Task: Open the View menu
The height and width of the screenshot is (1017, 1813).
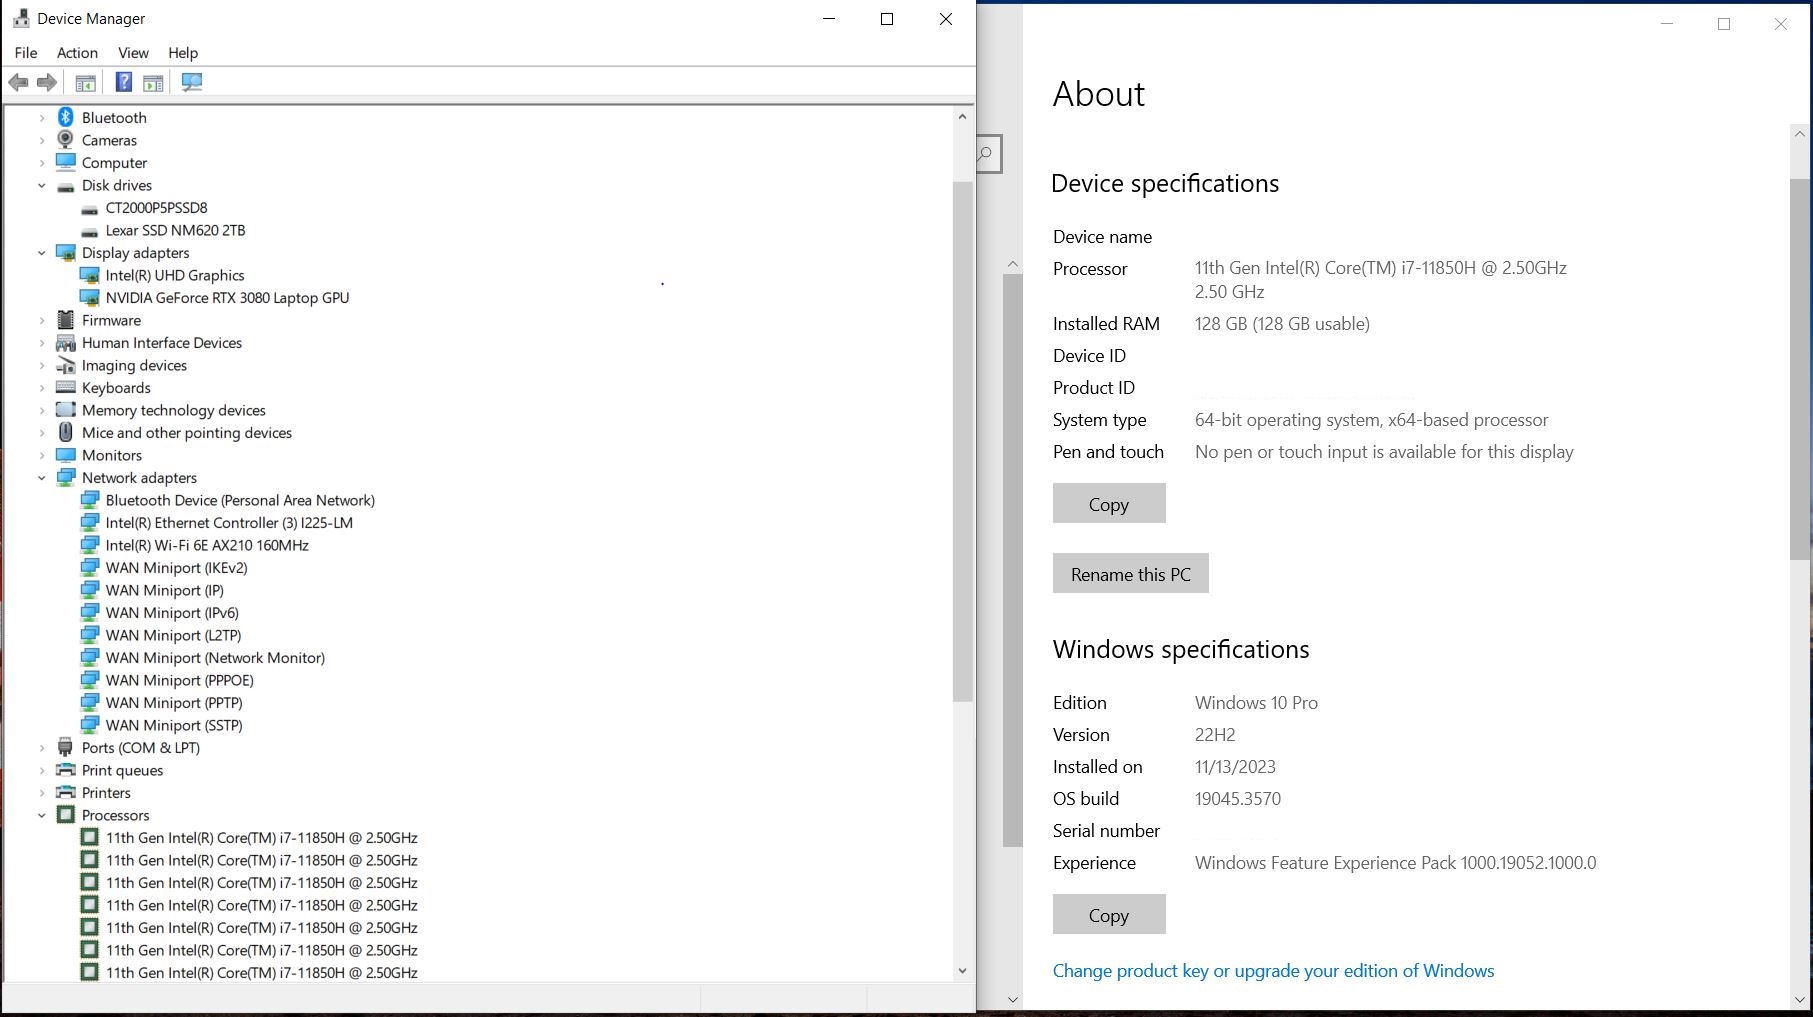Action: pyautogui.click(x=133, y=52)
